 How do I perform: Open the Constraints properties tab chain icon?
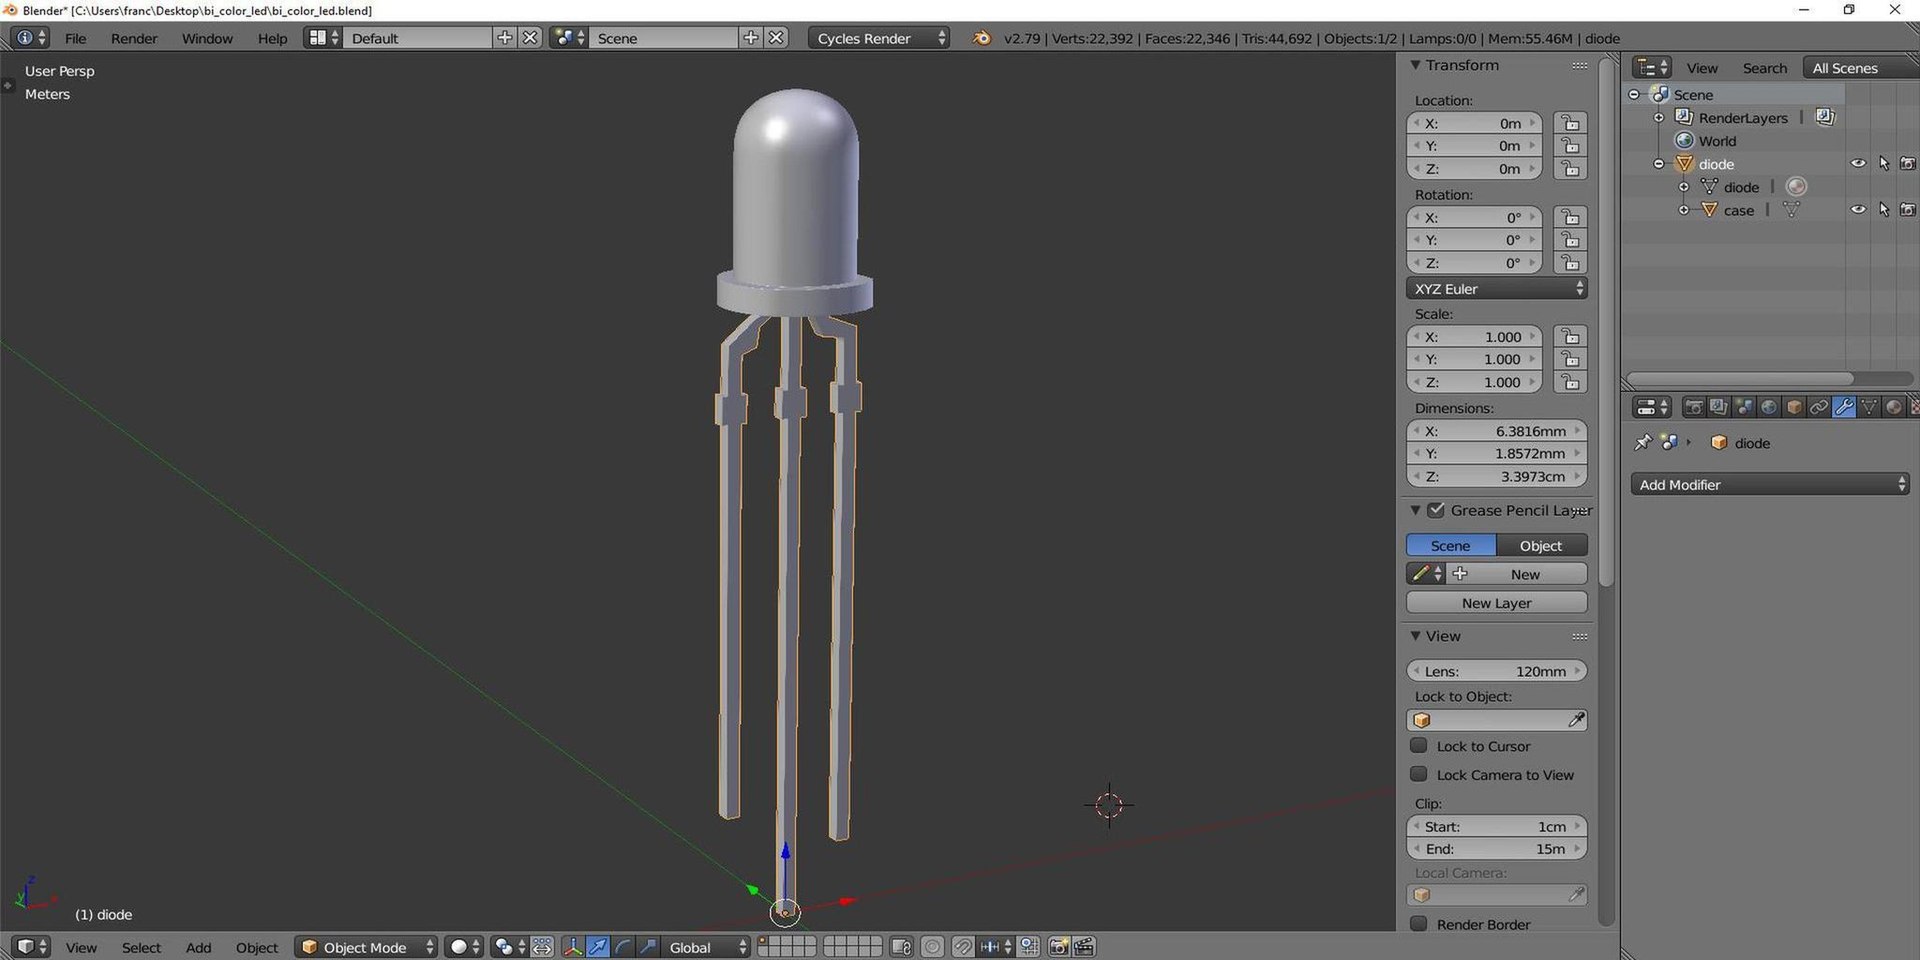pos(1819,407)
